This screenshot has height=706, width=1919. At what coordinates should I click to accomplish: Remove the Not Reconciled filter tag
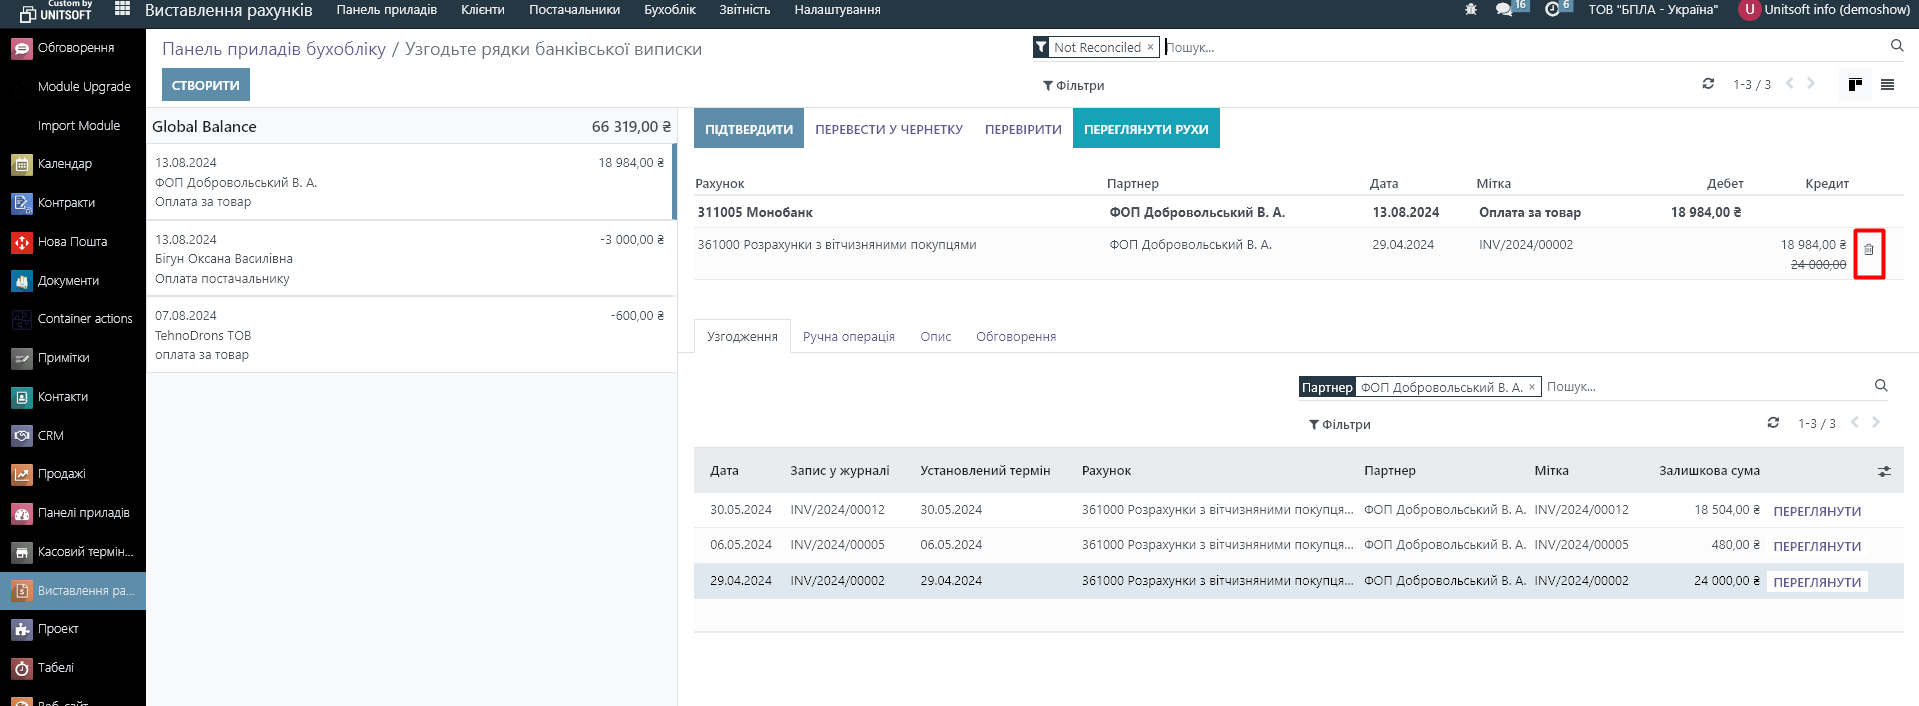pos(1150,47)
